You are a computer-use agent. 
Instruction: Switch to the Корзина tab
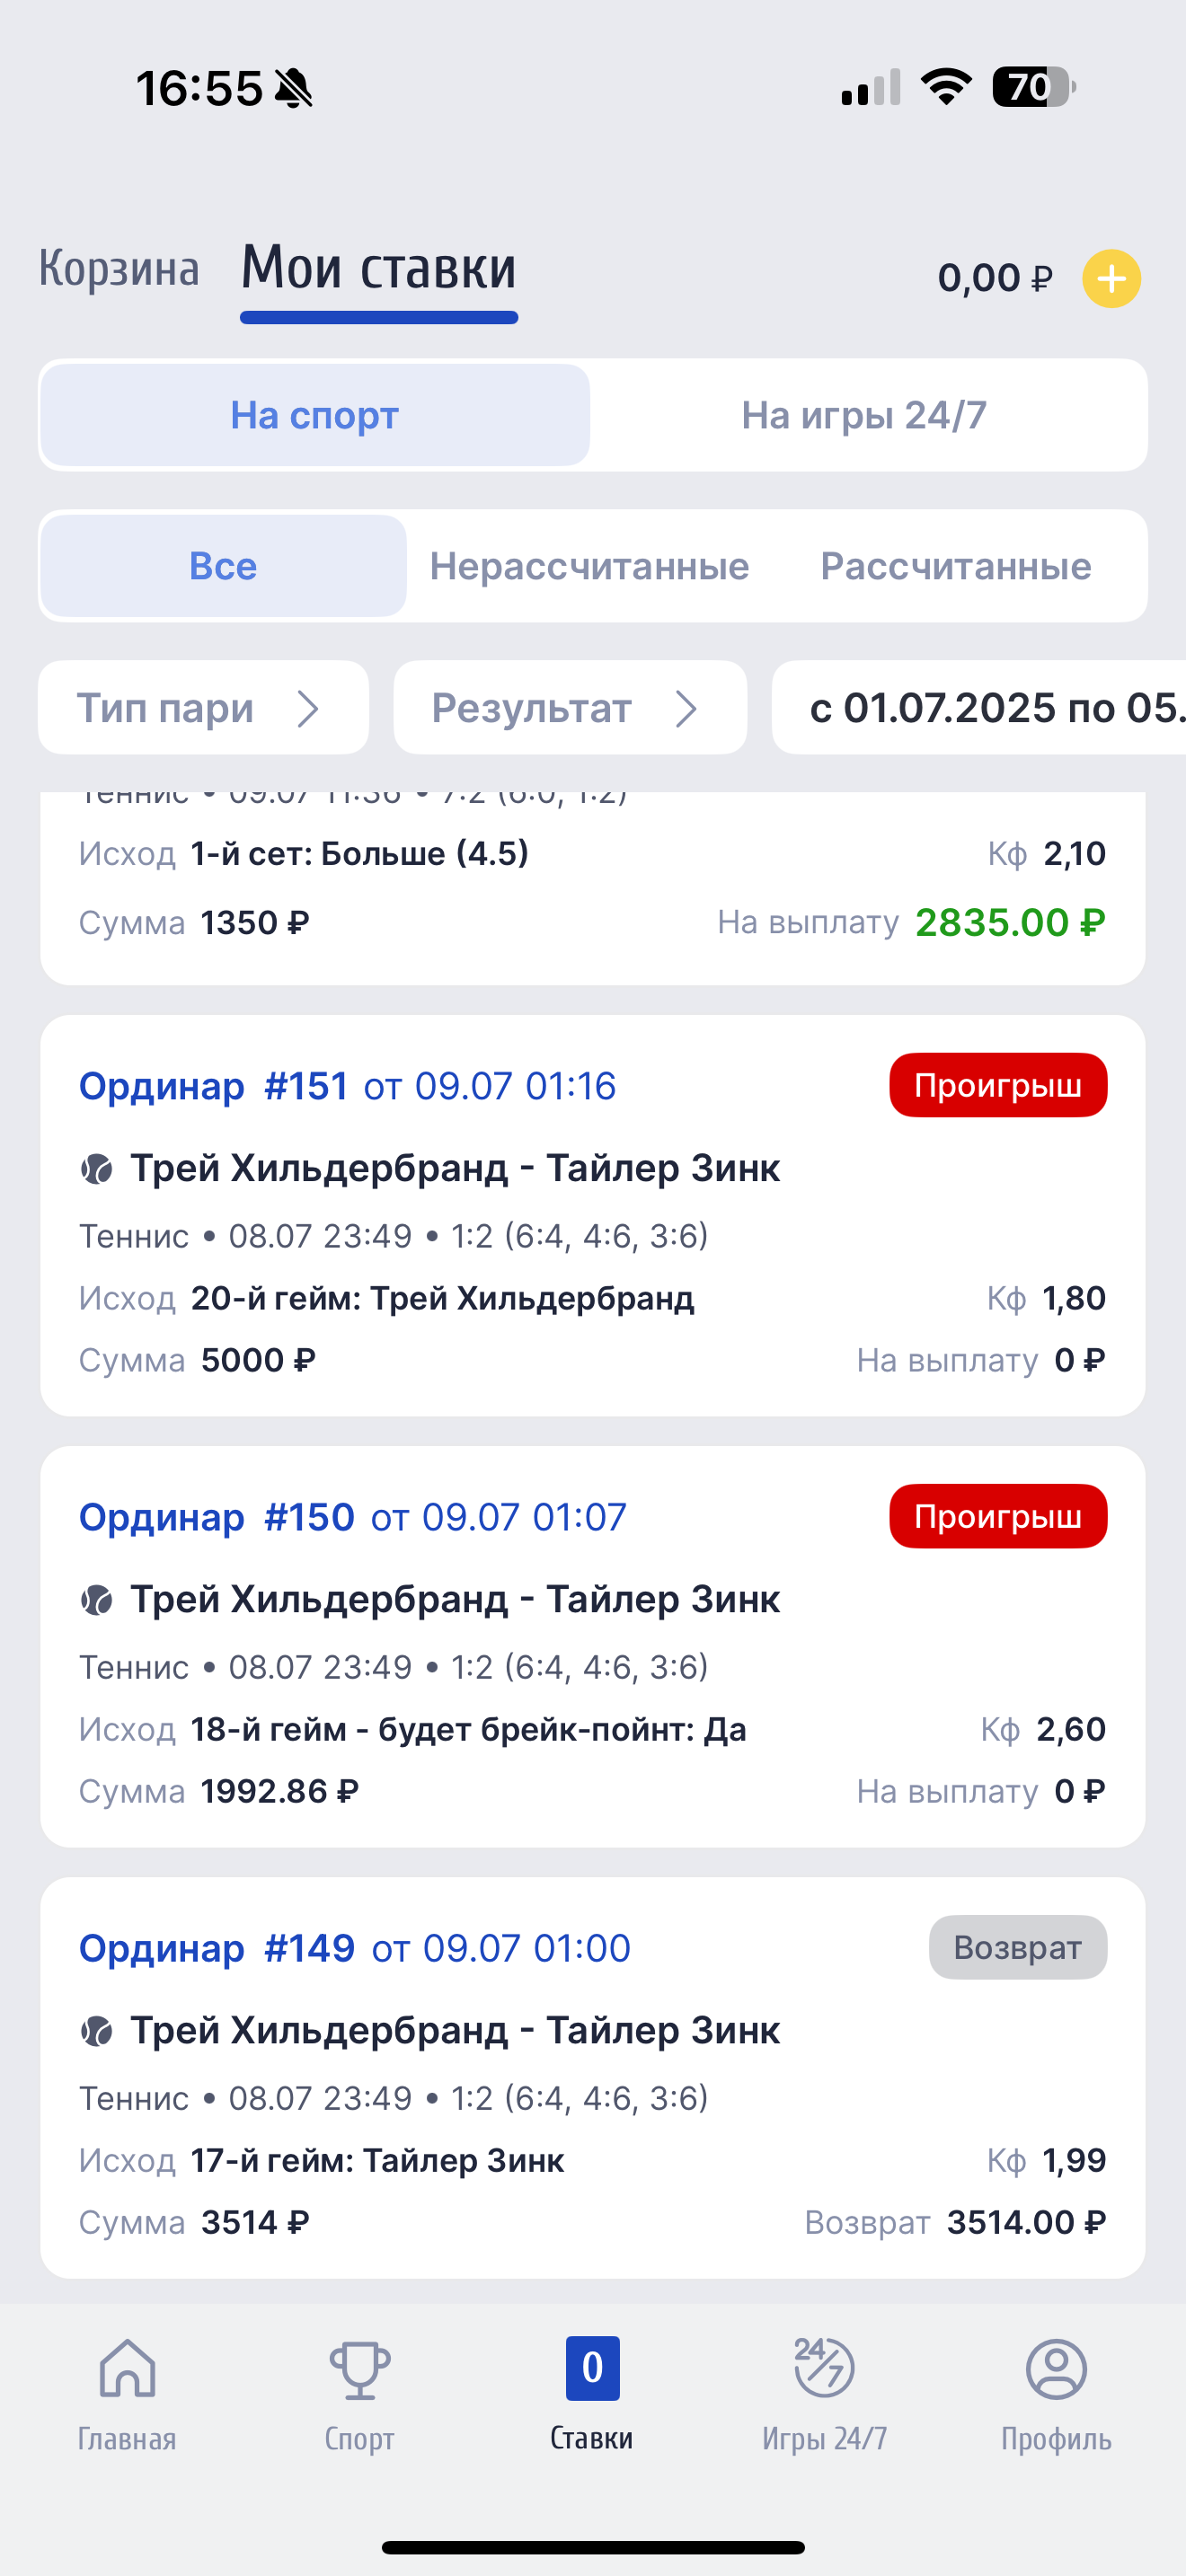[119, 269]
